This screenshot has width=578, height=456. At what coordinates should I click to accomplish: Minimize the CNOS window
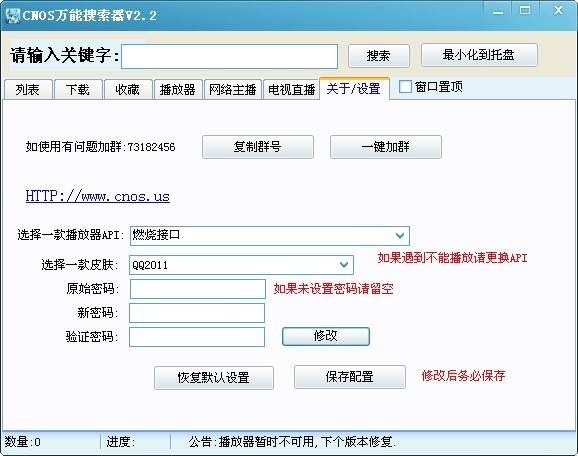click(x=498, y=12)
